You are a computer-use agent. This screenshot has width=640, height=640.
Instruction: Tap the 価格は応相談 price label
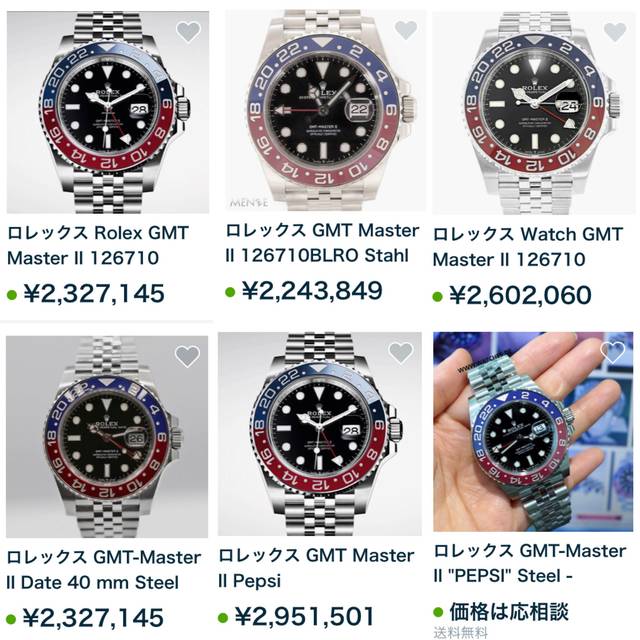click(x=509, y=612)
